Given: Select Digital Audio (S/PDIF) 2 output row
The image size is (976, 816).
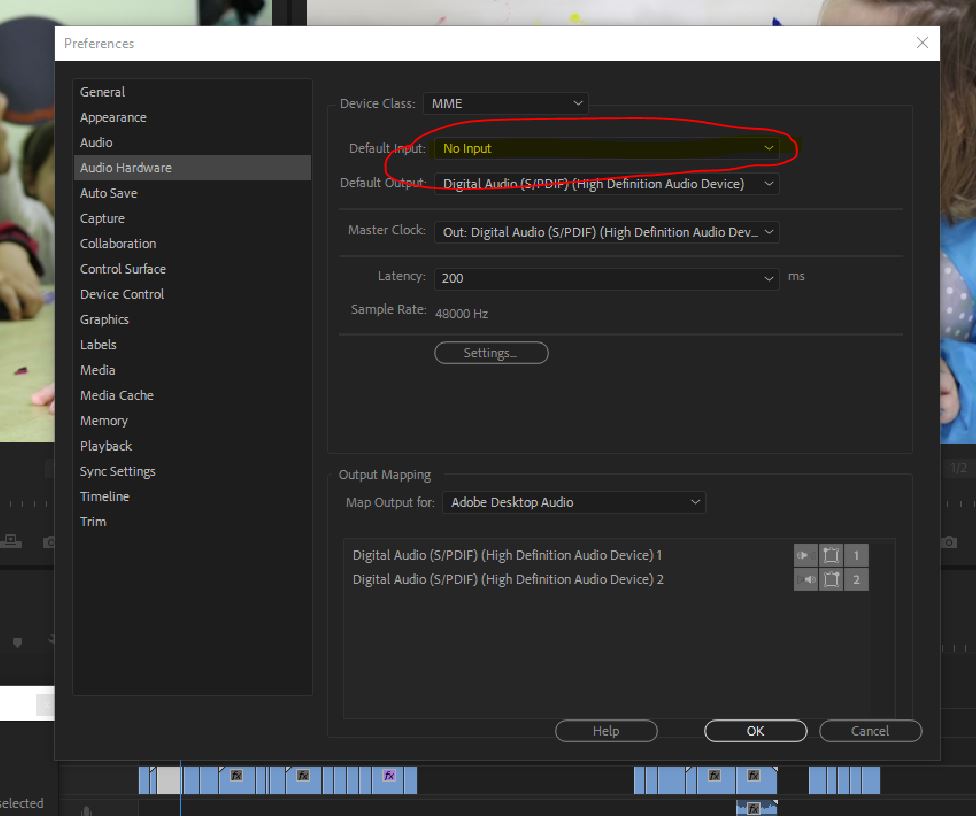Looking at the screenshot, I should point(508,579).
